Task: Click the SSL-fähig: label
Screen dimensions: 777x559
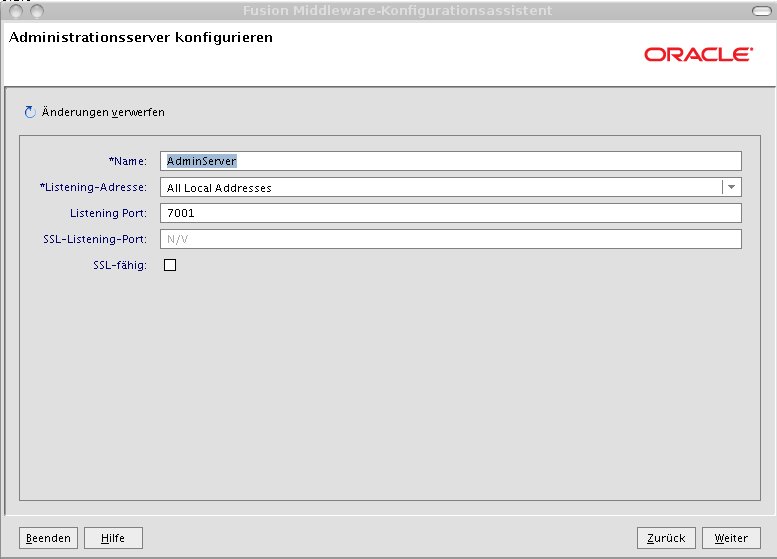Action: point(120,265)
